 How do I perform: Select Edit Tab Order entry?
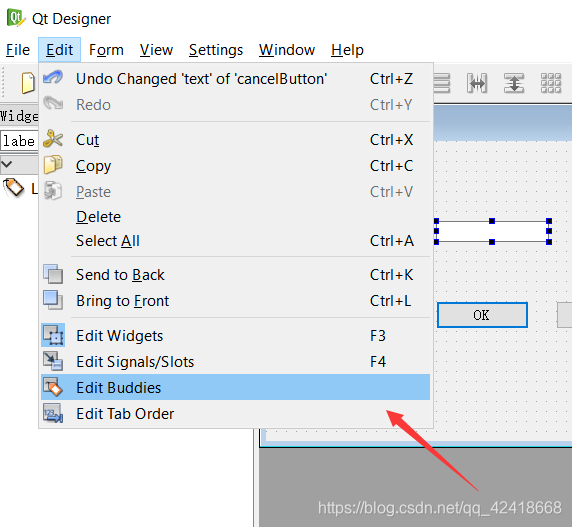236,414
